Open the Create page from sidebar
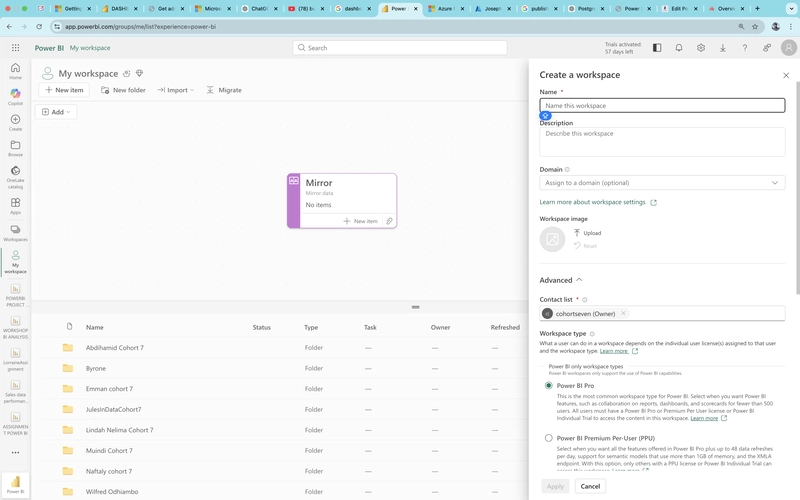 click(15, 122)
